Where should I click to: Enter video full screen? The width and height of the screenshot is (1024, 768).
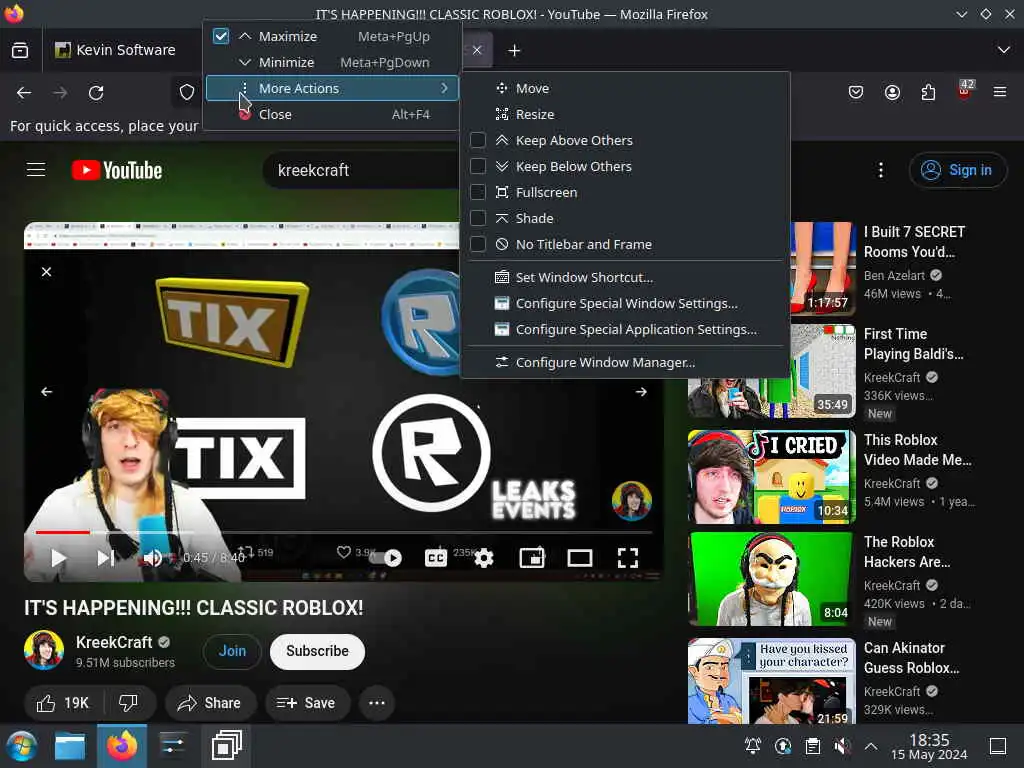coord(628,558)
